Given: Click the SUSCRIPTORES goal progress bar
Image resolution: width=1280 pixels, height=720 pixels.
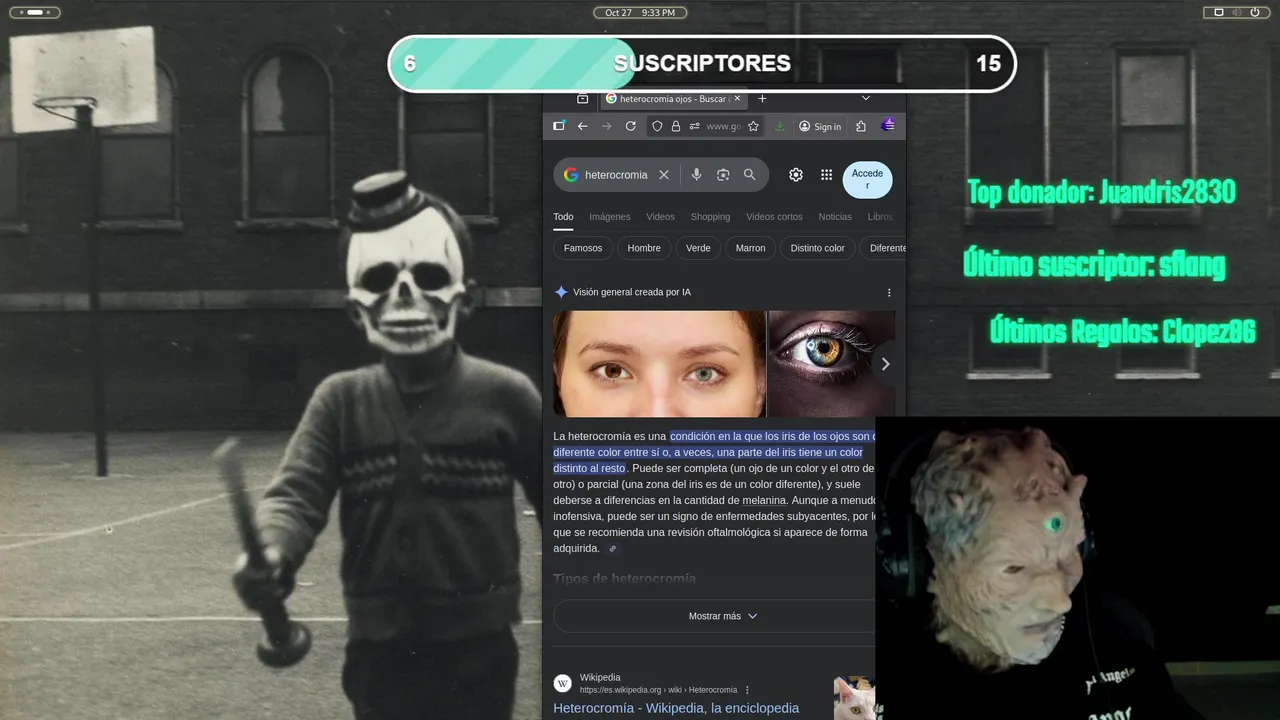Looking at the screenshot, I should [702, 63].
